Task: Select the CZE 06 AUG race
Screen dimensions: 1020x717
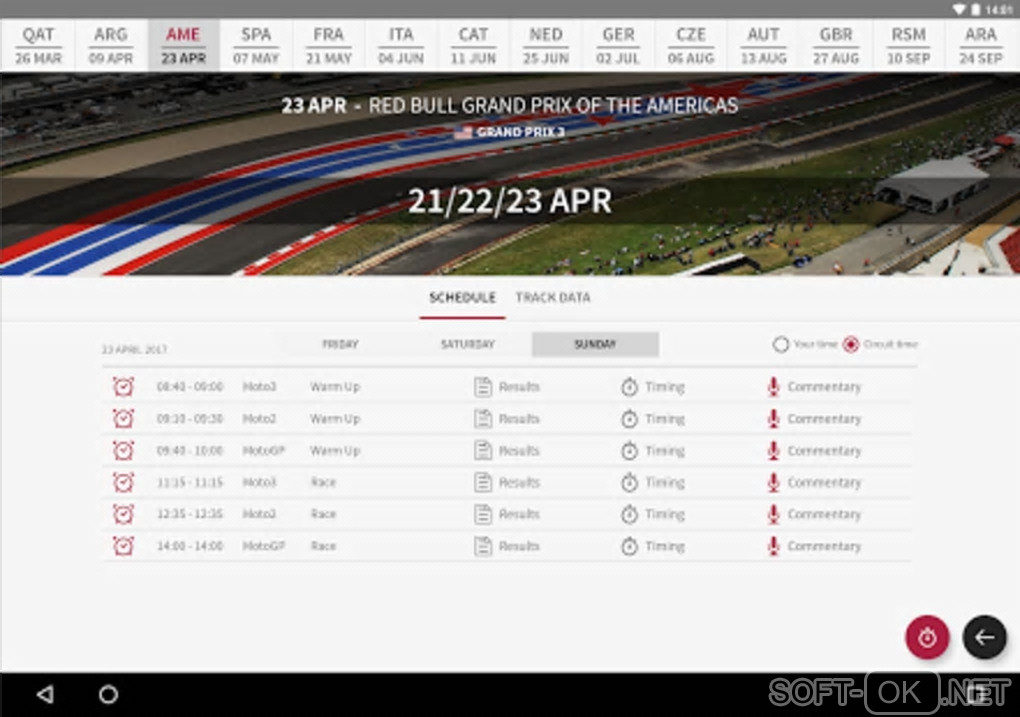Action: pos(691,45)
